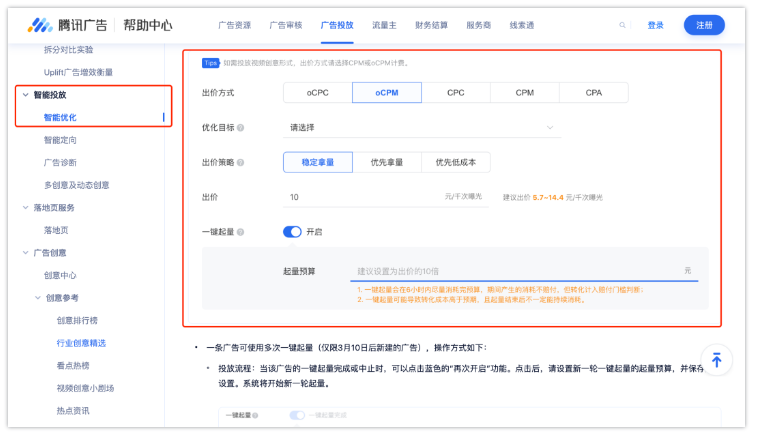760x438 pixels.
Task: Open the 广告审核 top tab
Action: 286,25
